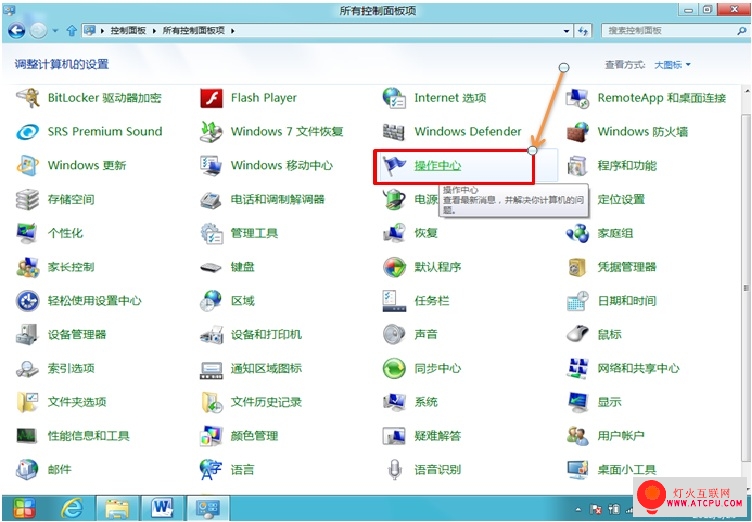Open the 任务栏 icon

click(x=394, y=301)
